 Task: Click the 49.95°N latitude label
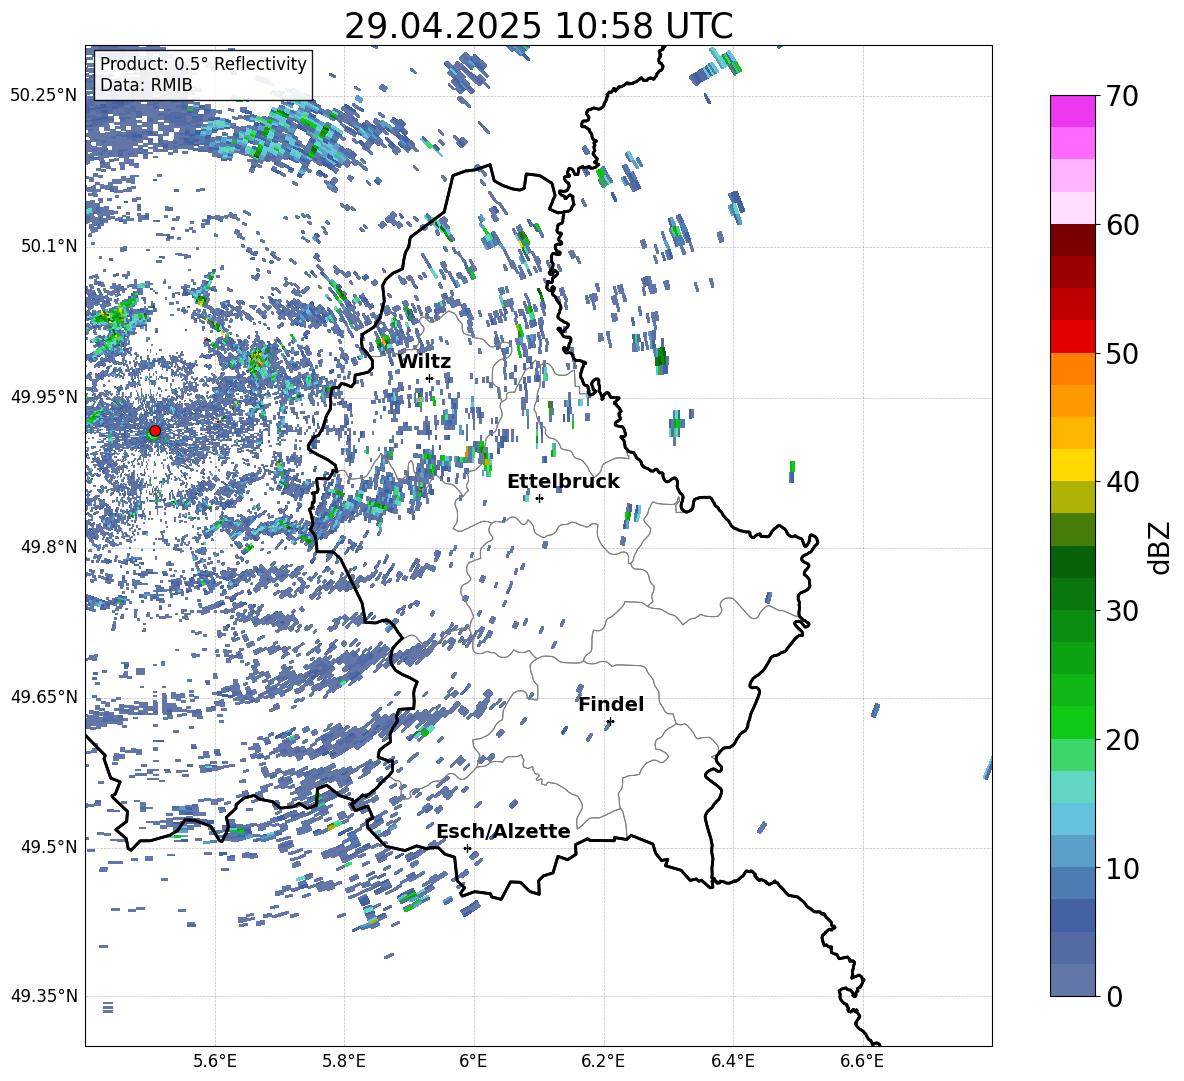(x=44, y=397)
